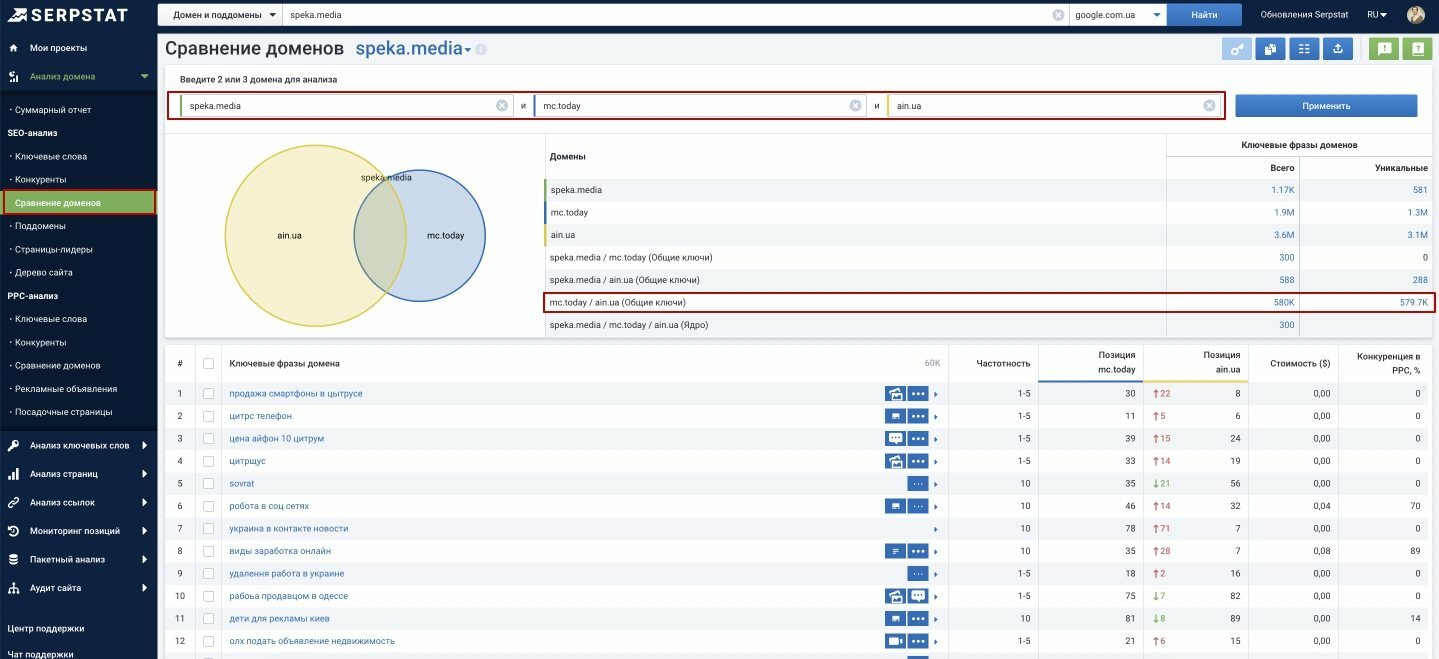Expand 'Анализ ключевых слов' sidebar section
Image resolution: width=1439 pixels, height=659 pixels.
(78, 446)
